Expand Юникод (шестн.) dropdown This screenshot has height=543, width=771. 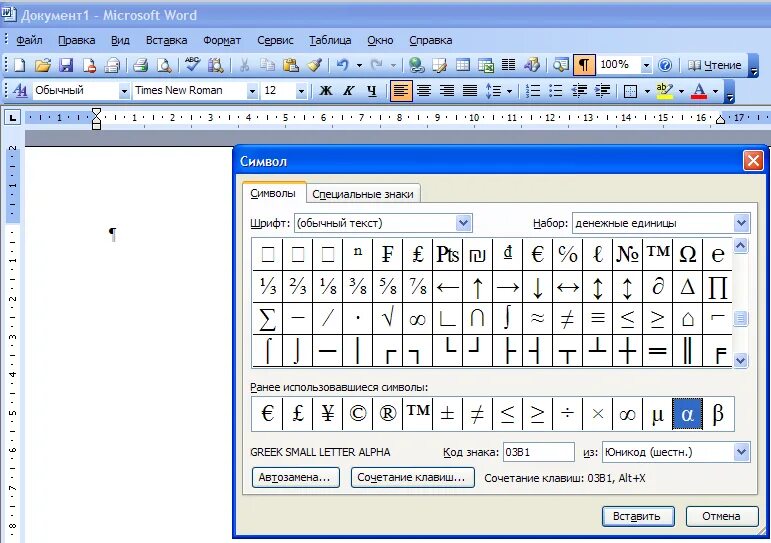[741, 452]
